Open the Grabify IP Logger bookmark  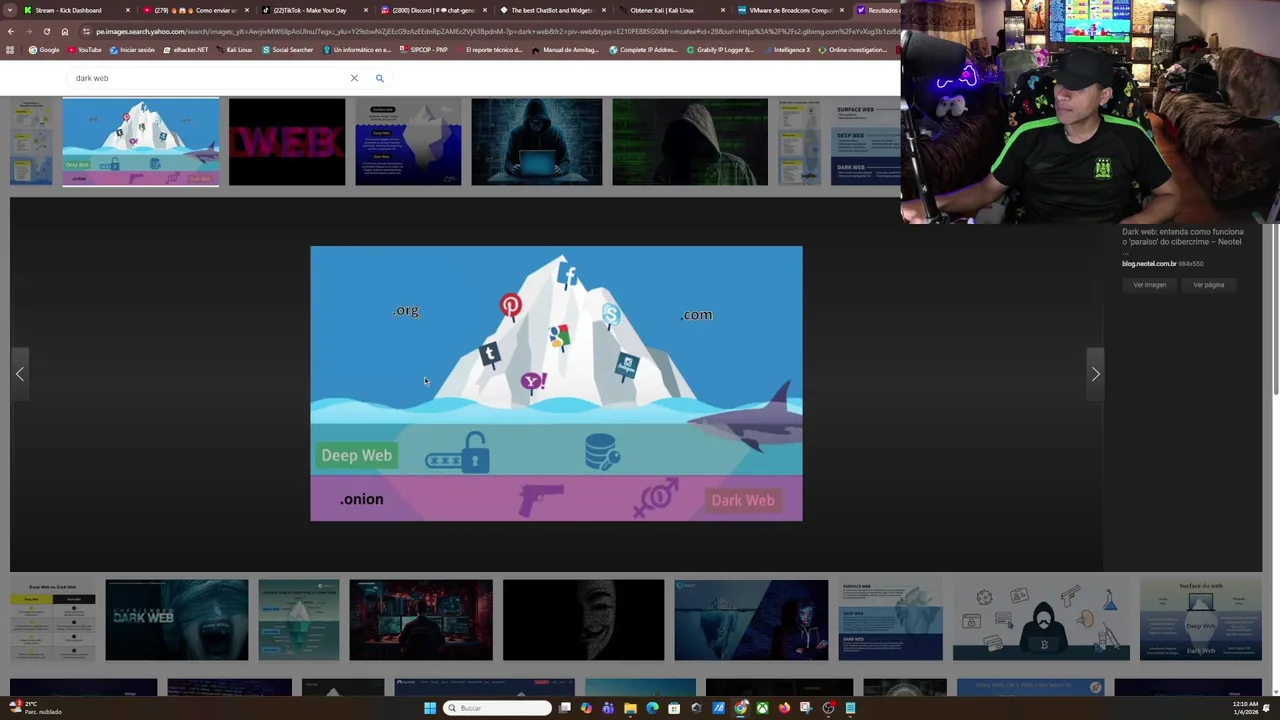click(720, 50)
